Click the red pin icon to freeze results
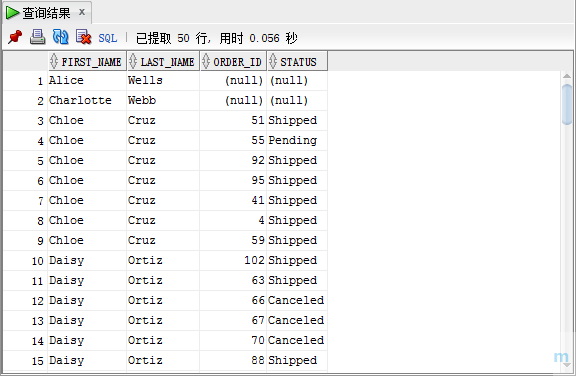 click(x=15, y=37)
